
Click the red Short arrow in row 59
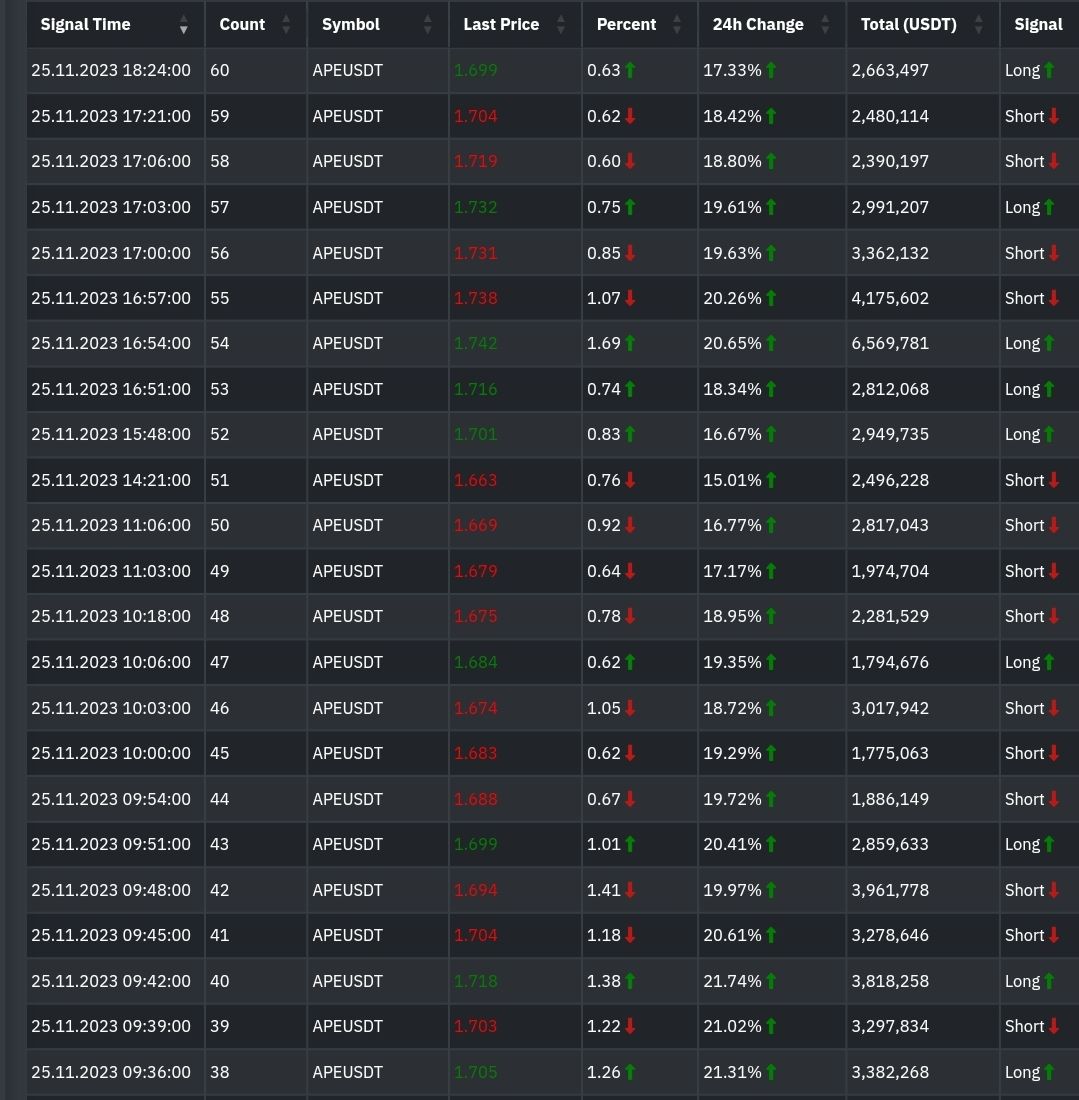point(1054,116)
